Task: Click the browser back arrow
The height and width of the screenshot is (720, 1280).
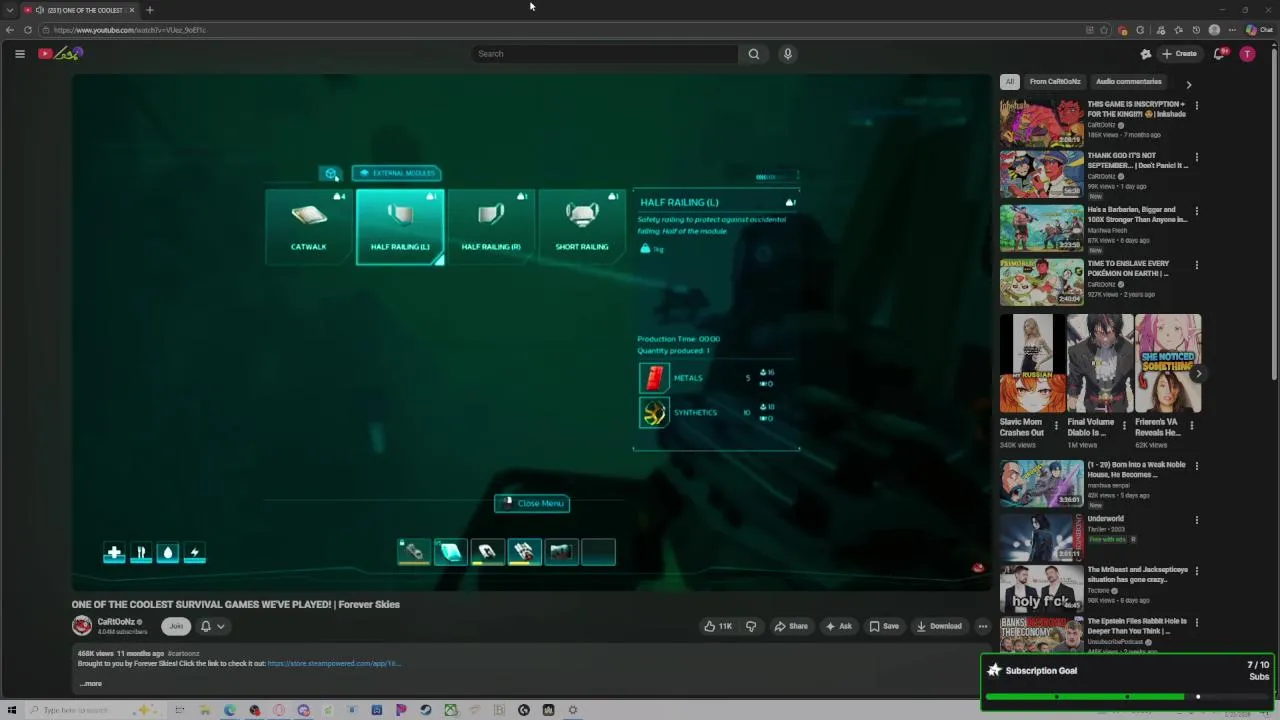Action: 10,30
